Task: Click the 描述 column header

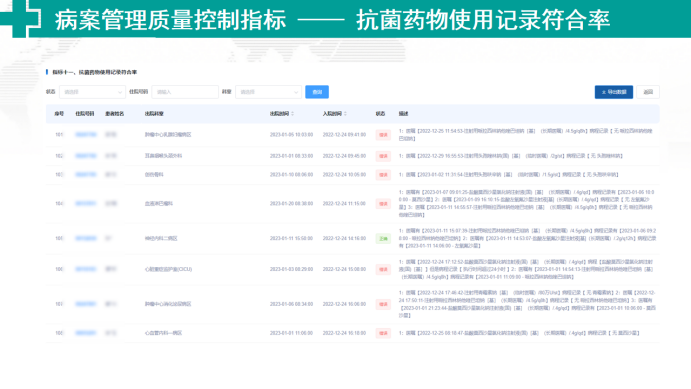Action: coord(404,114)
